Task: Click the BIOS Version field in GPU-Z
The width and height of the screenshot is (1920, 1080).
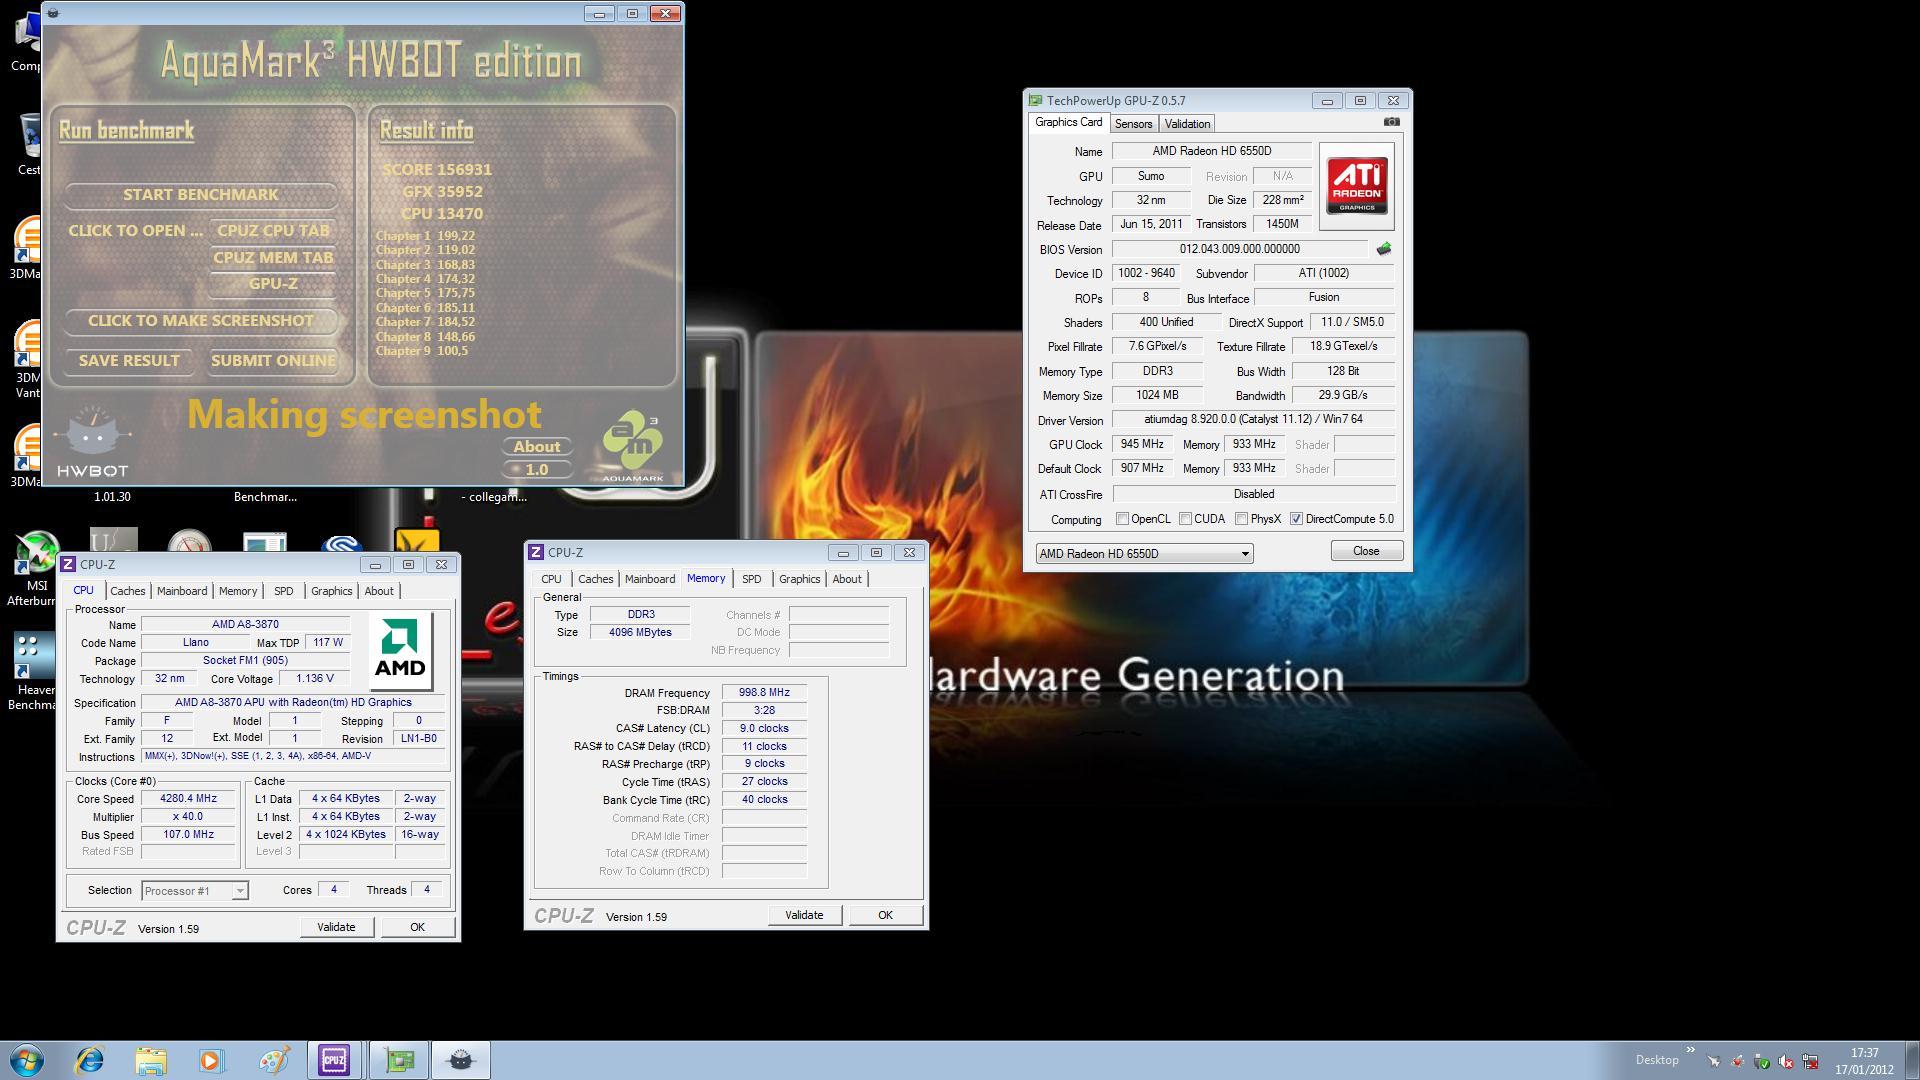Action: point(1239,249)
